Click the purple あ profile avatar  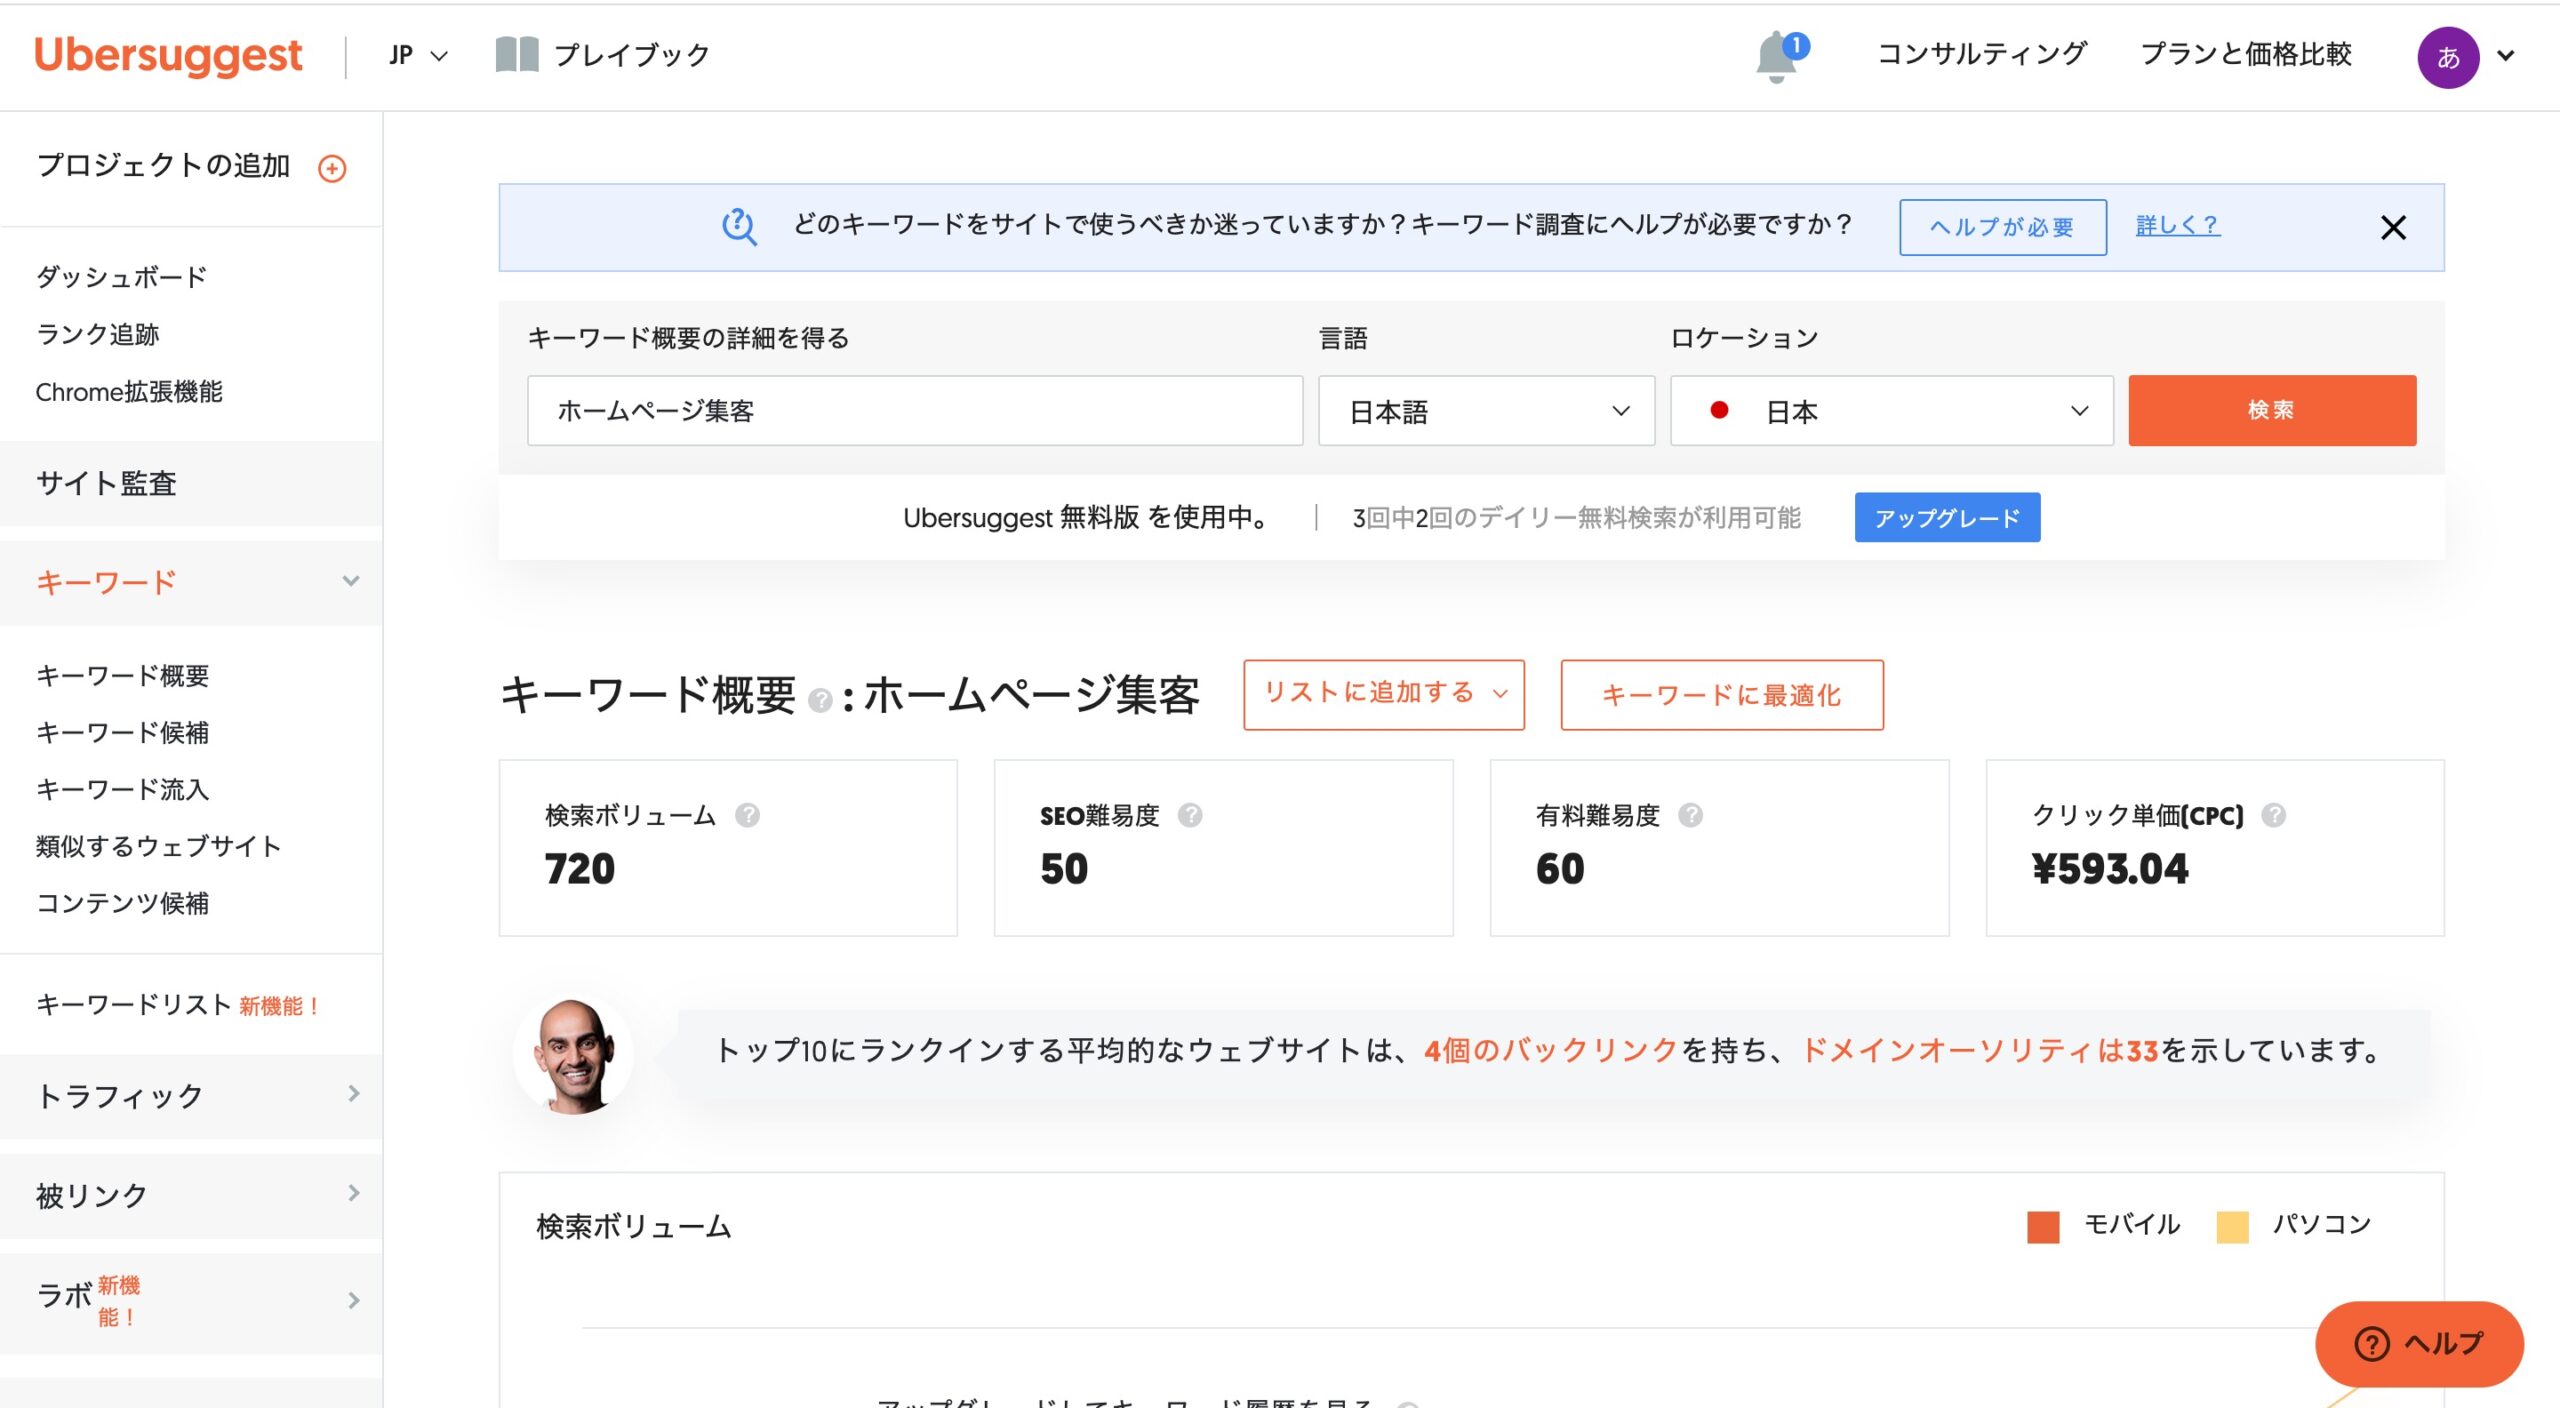pyautogui.click(x=2447, y=57)
